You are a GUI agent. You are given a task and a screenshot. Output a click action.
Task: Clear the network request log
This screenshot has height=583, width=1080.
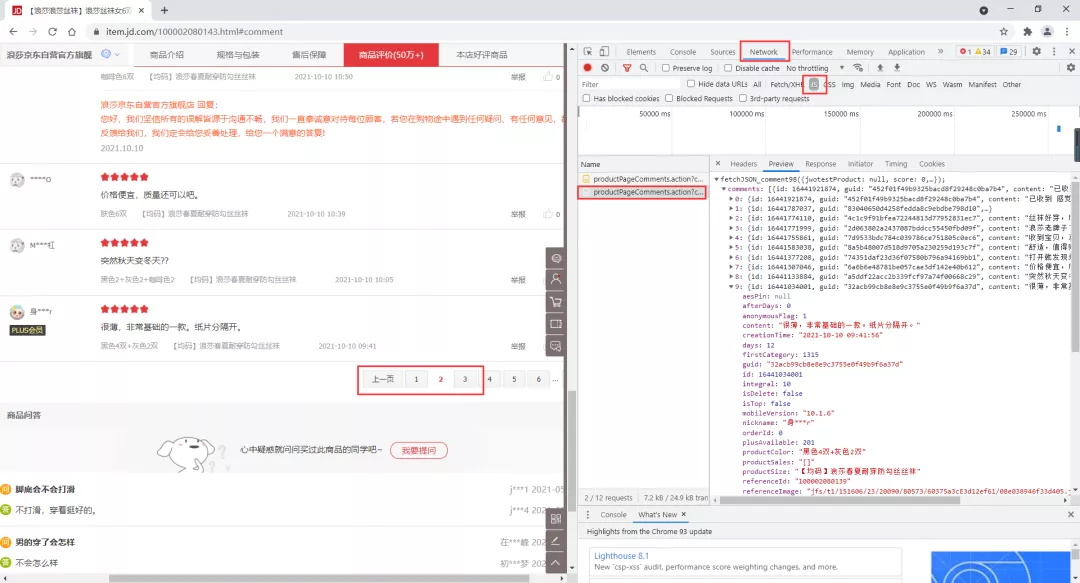603,68
